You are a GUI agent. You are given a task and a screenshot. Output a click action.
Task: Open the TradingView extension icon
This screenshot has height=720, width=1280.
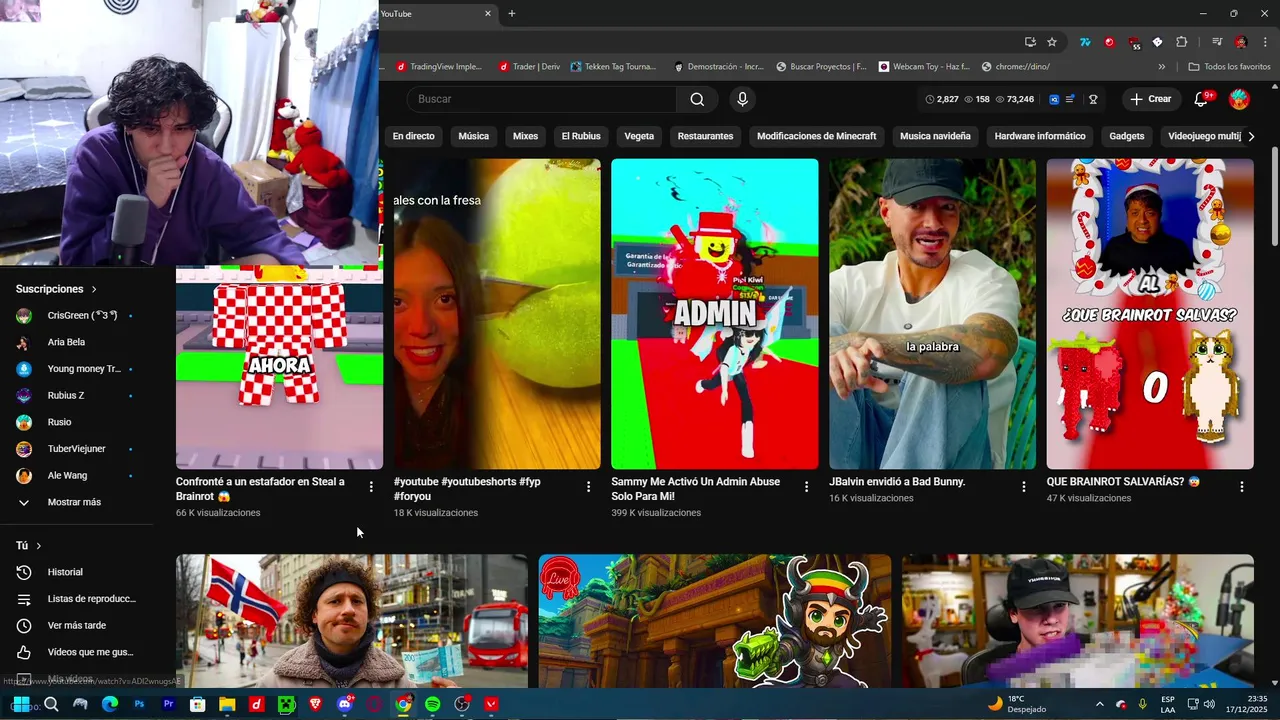(x=1085, y=42)
